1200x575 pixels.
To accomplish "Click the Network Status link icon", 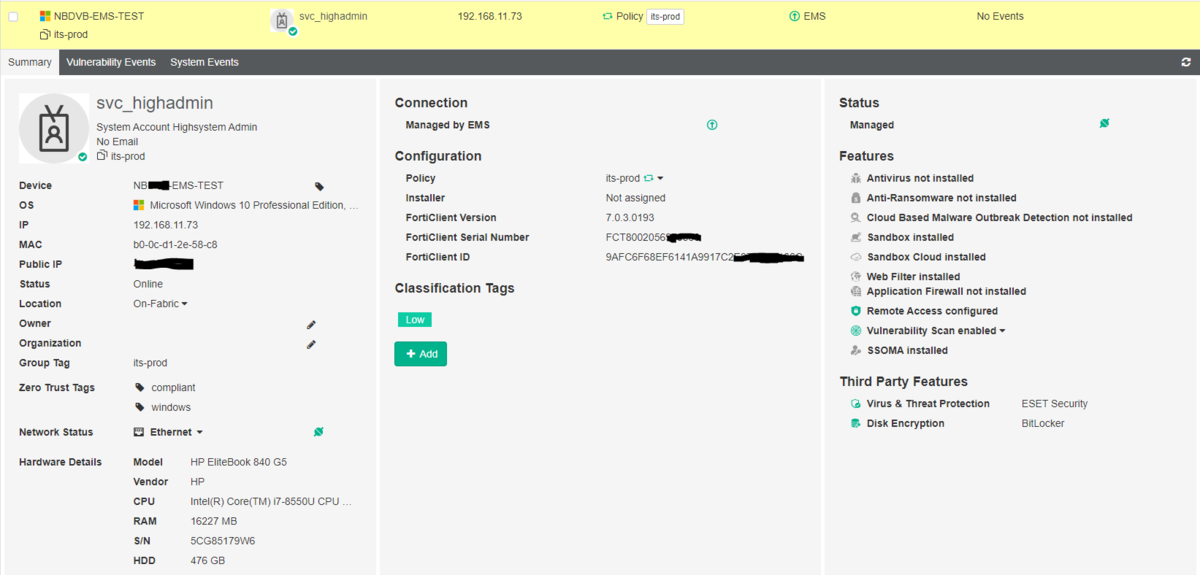I will click(318, 432).
